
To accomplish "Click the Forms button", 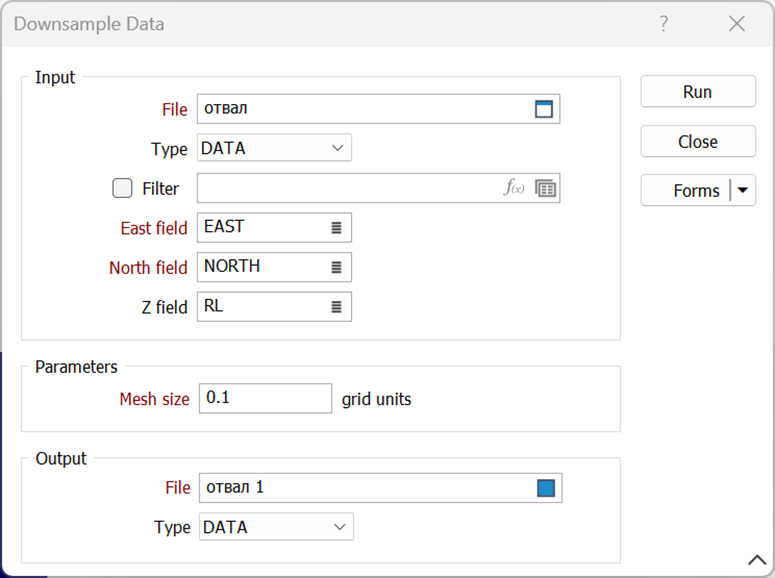I will point(687,190).
